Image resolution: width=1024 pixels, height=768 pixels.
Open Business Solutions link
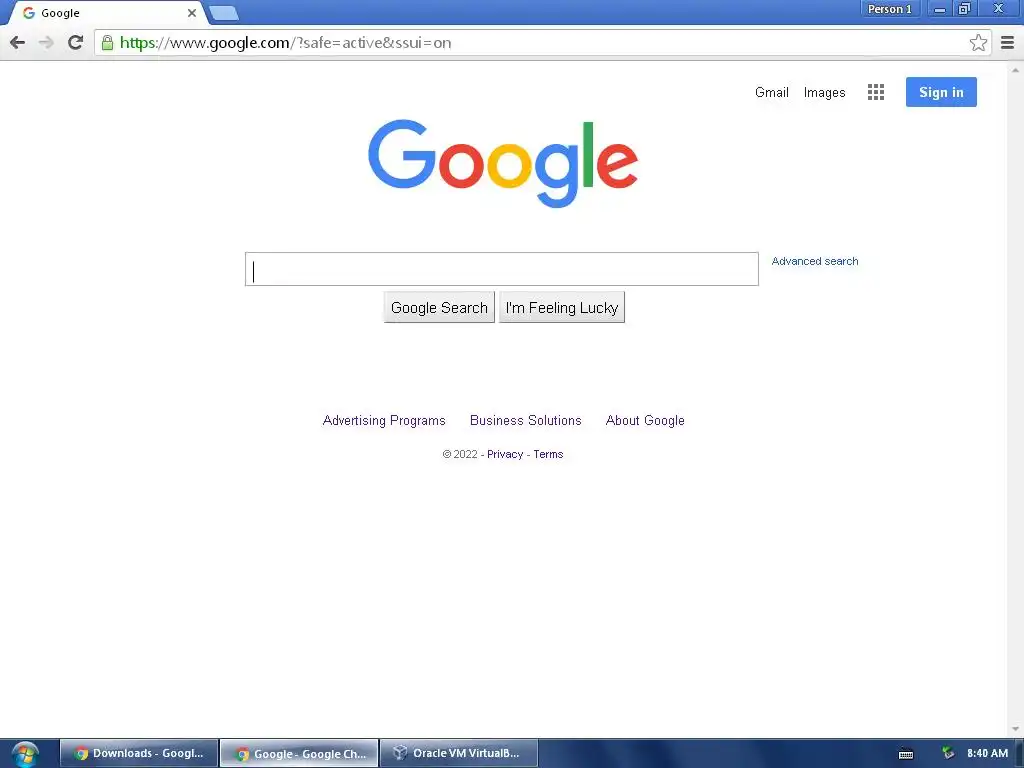[526, 421]
